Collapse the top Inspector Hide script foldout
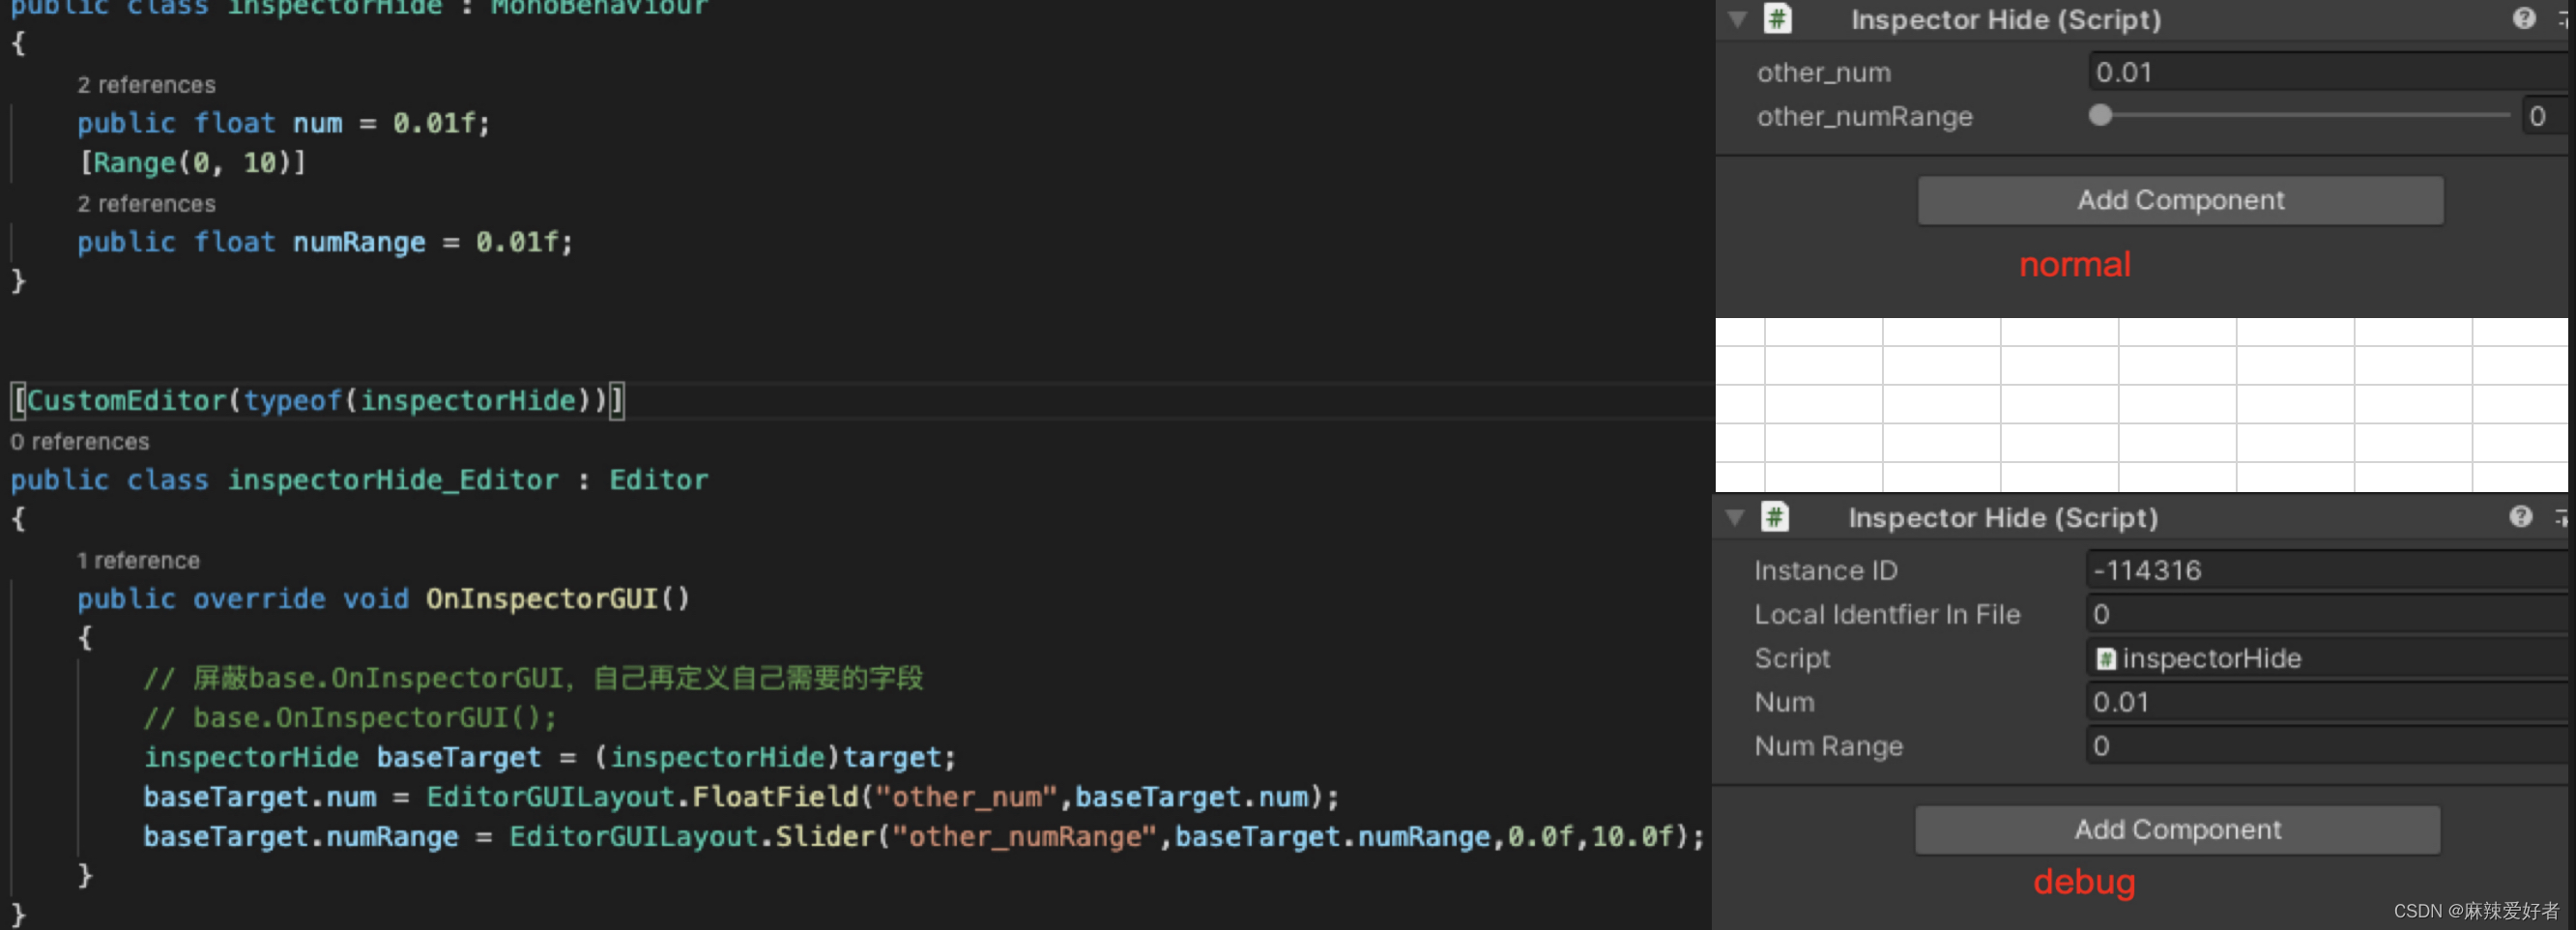The image size is (2576, 930). [1738, 19]
